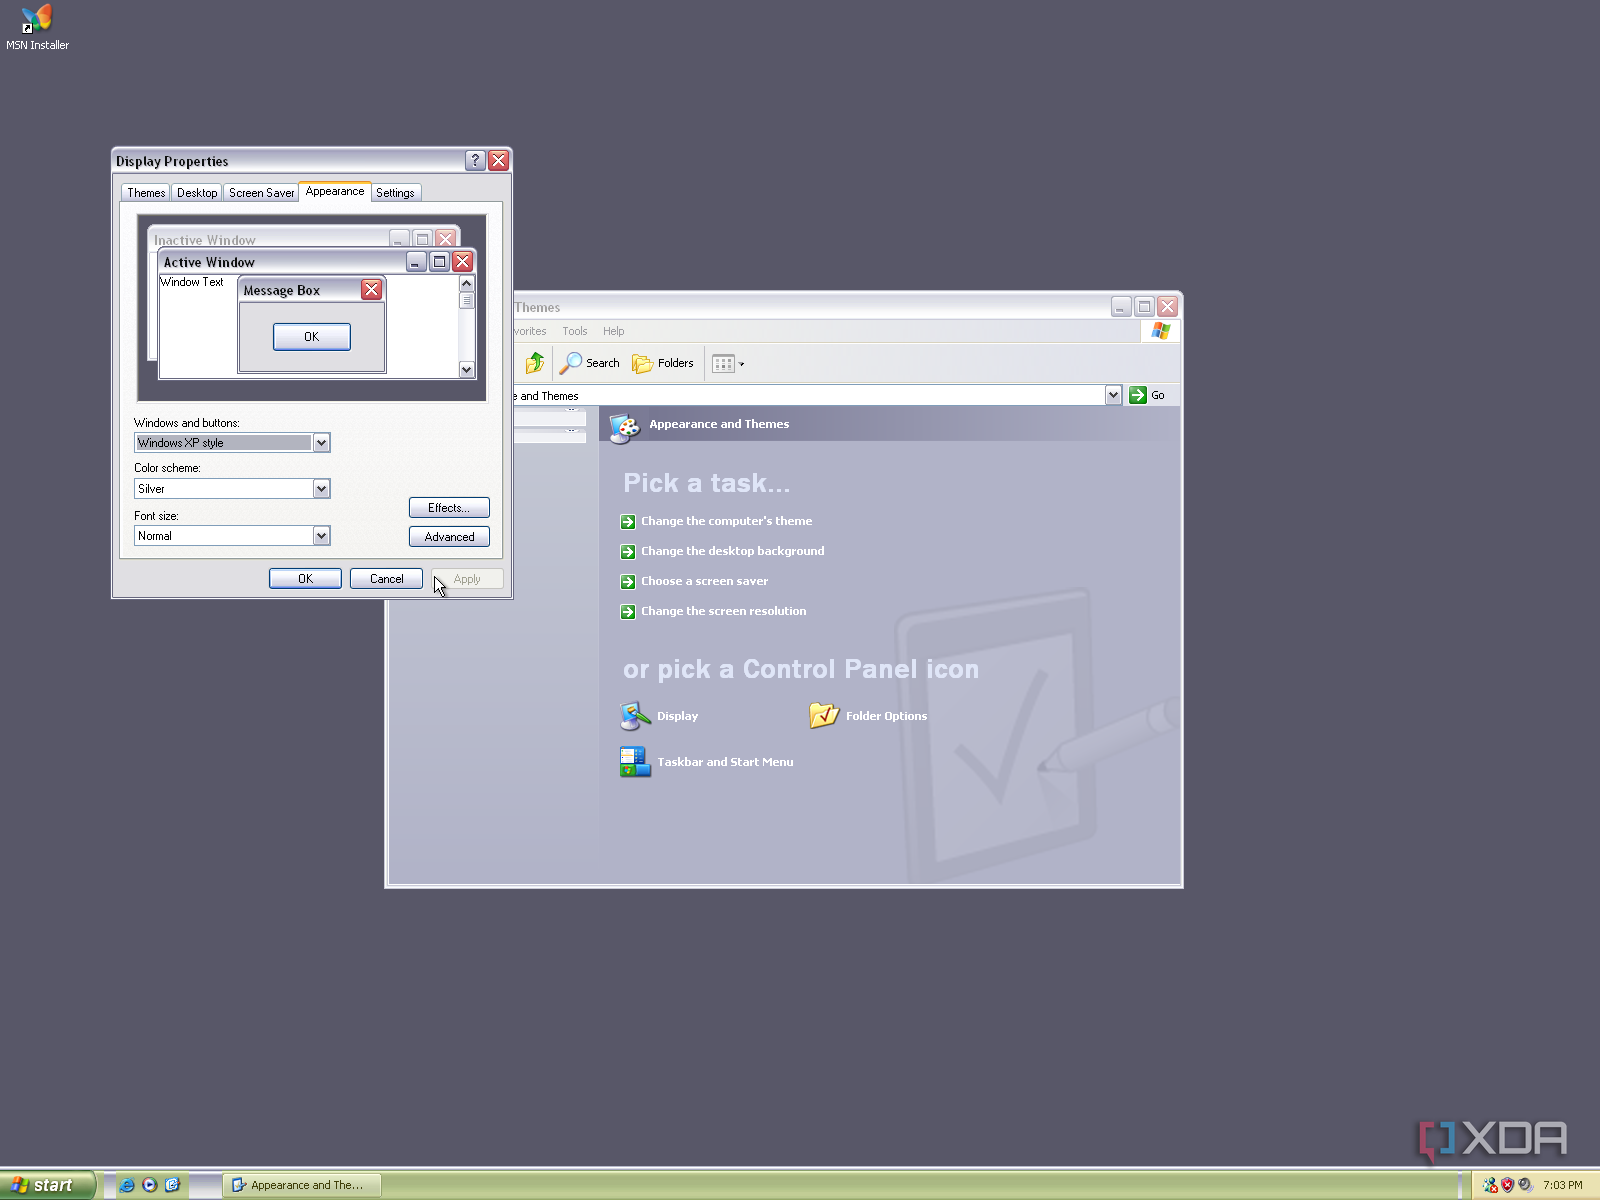
Task: Click the Up folder icon in Explorer toolbar
Action: (x=535, y=363)
